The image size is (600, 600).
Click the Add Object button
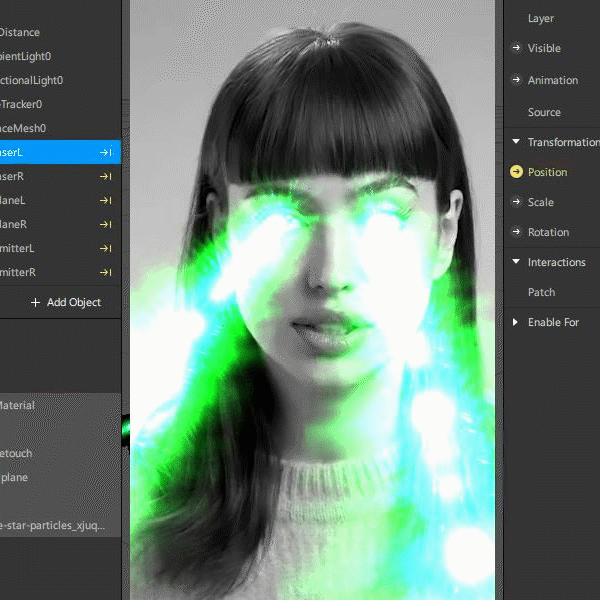pos(66,302)
